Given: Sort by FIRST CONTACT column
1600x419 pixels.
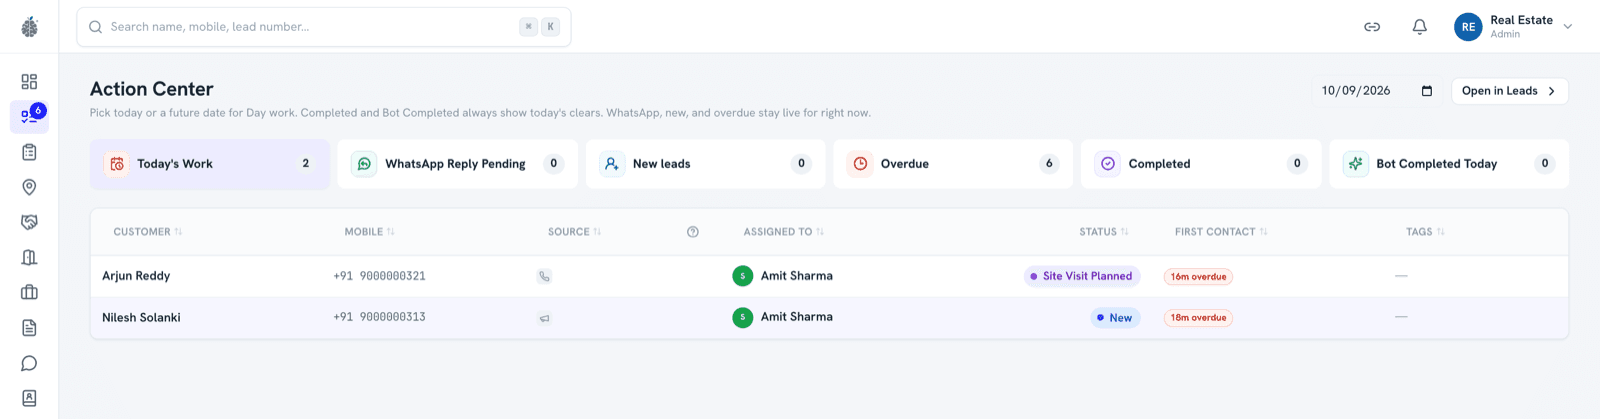Looking at the screenshot, I should coord(1221,232).
